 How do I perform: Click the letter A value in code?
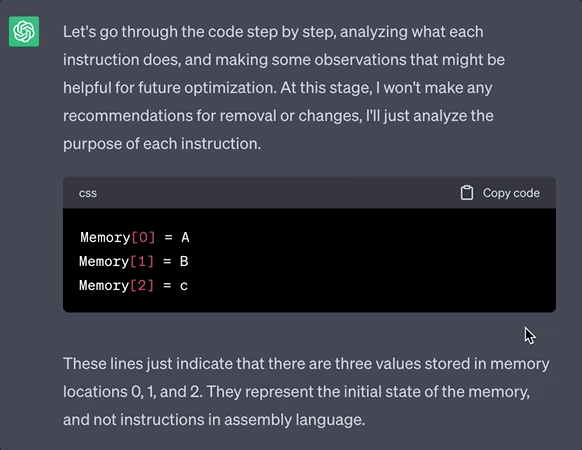pyautogui.click(x=185, y=237)
